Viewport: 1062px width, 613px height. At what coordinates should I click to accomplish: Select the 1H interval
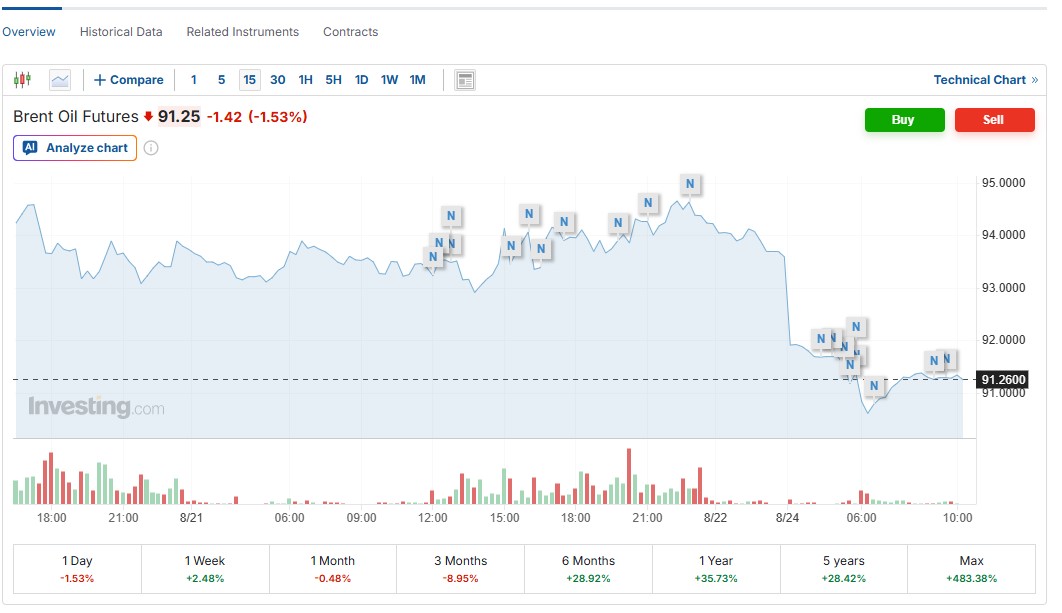[305, 80]
